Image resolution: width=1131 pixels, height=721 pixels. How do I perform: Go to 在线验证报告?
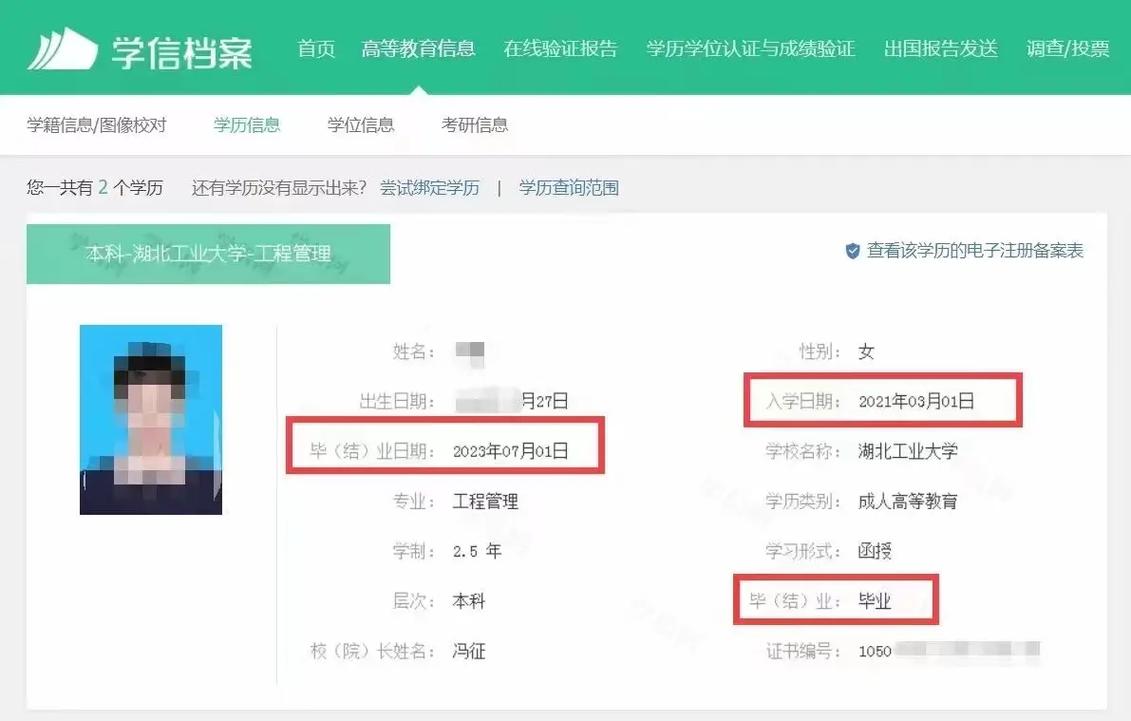coord(560,48)
